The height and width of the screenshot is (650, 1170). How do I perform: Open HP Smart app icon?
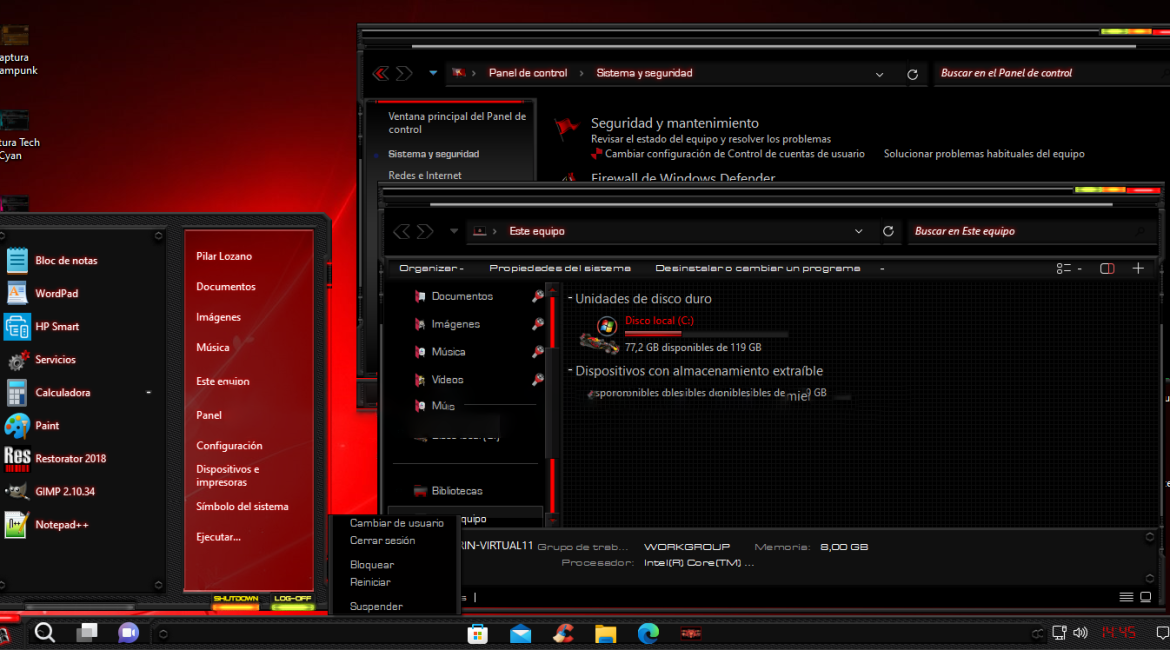[x=18, y=327]
